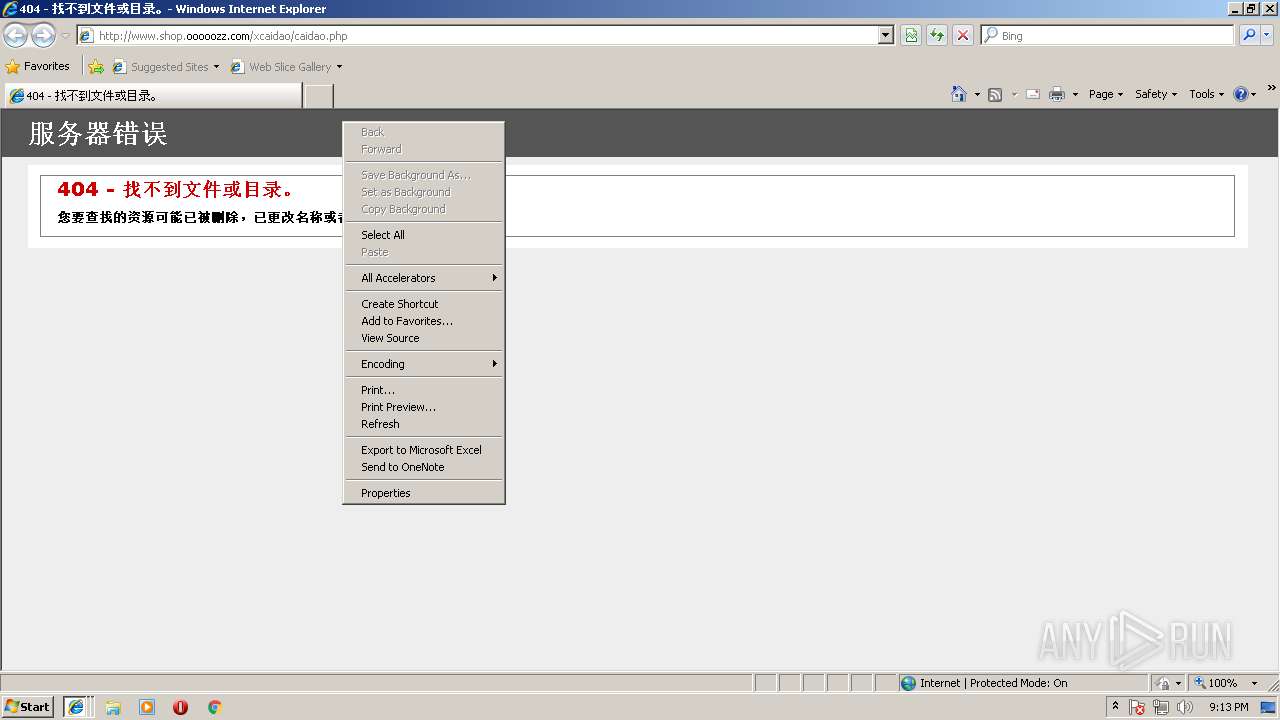The height and width of the screenshot is (720, 1280).
Task: Click the Home toolbar icon
Action: coord(959,94)
